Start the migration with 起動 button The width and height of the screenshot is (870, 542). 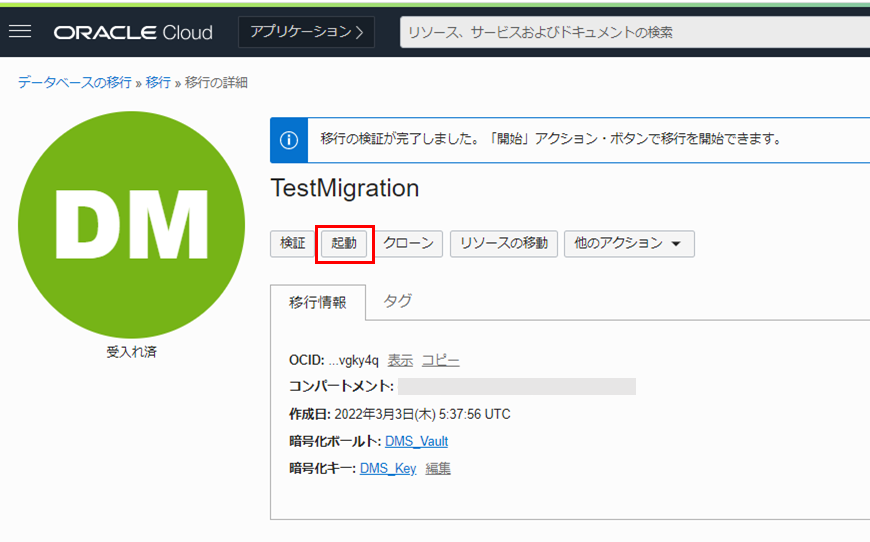[x=344, y=243]
